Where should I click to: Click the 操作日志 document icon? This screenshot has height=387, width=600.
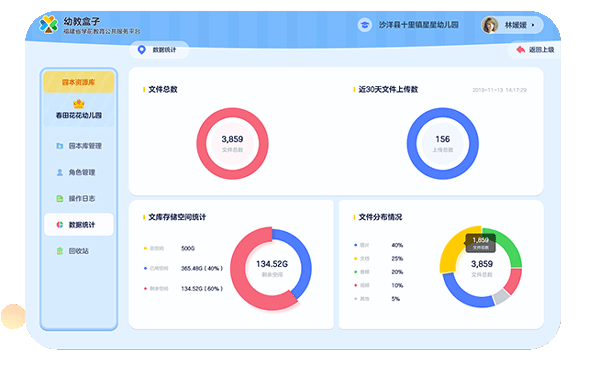(60, 198)
